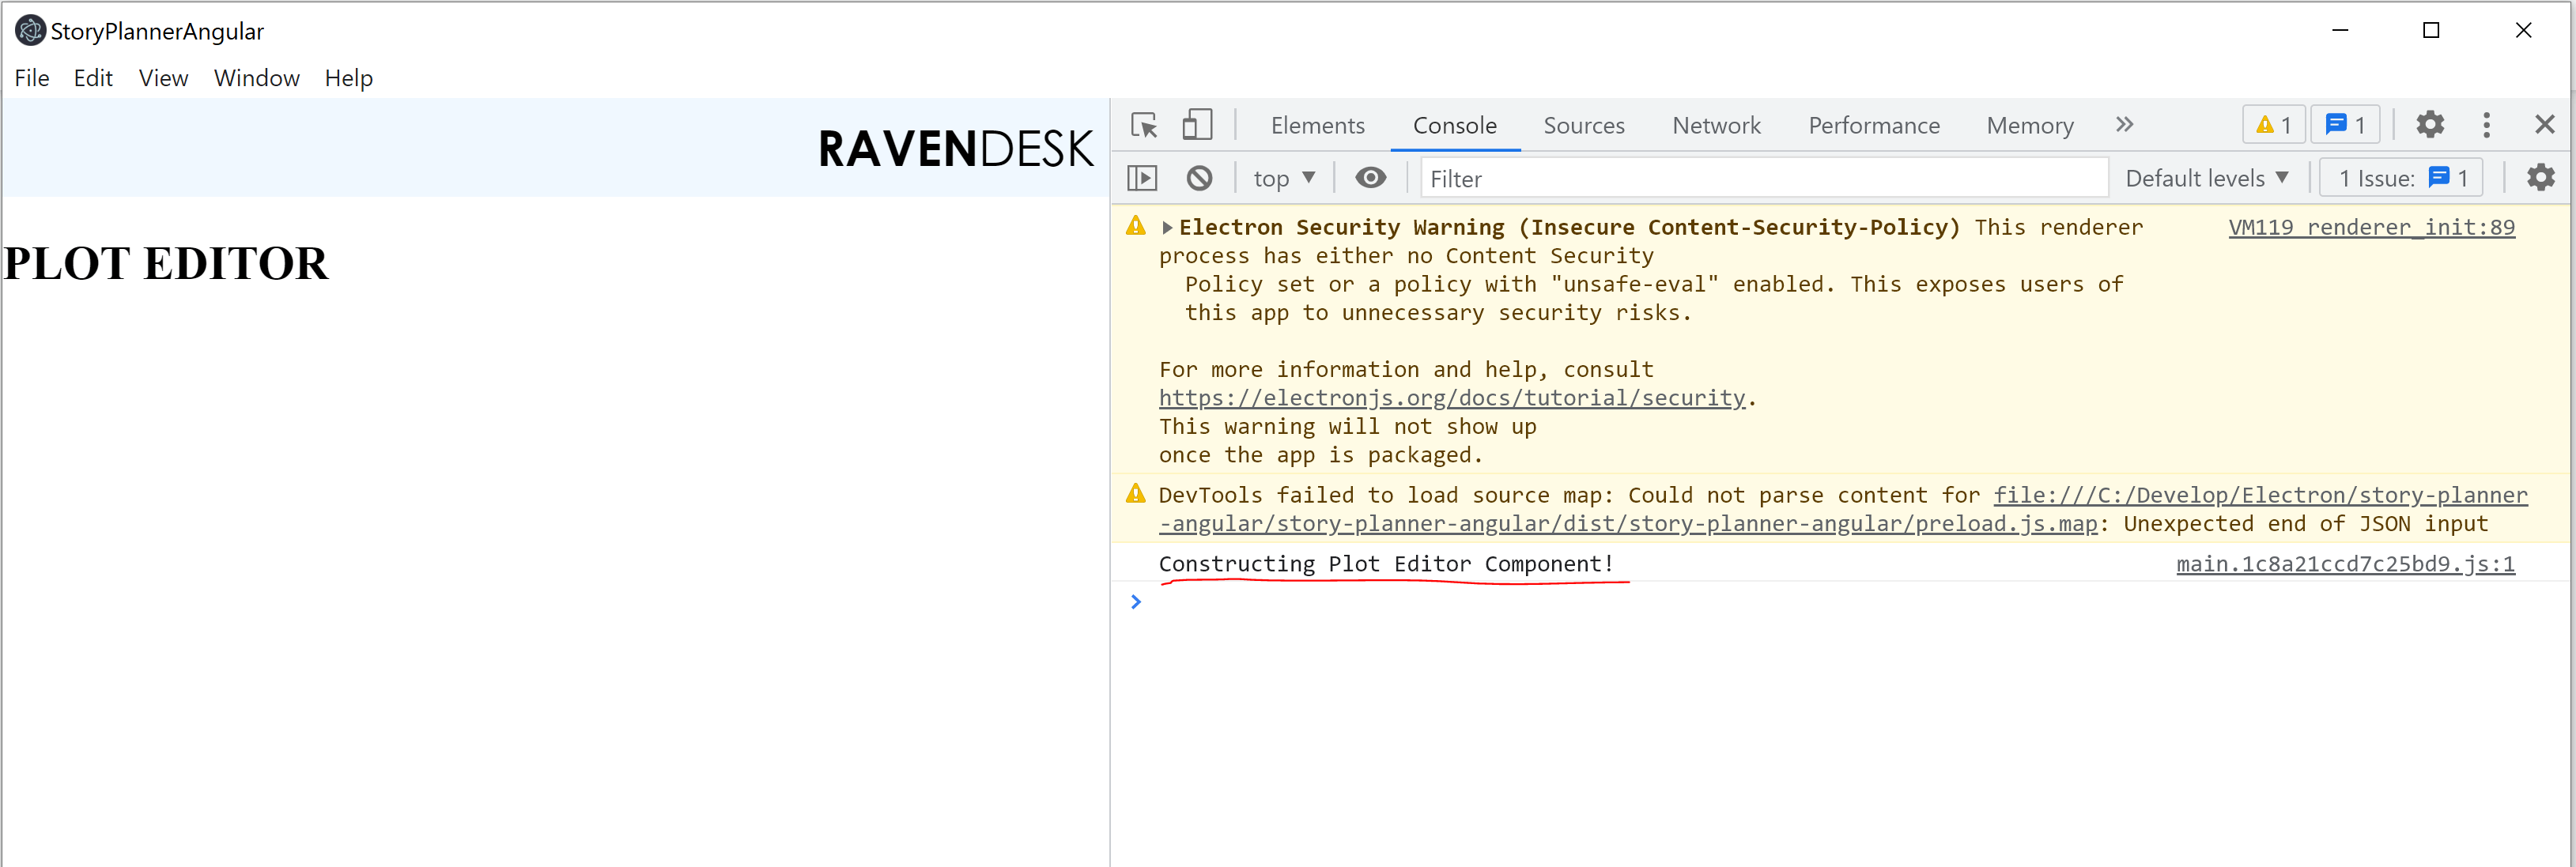Click the yellow warnings counter badge

click(2273, 124)
